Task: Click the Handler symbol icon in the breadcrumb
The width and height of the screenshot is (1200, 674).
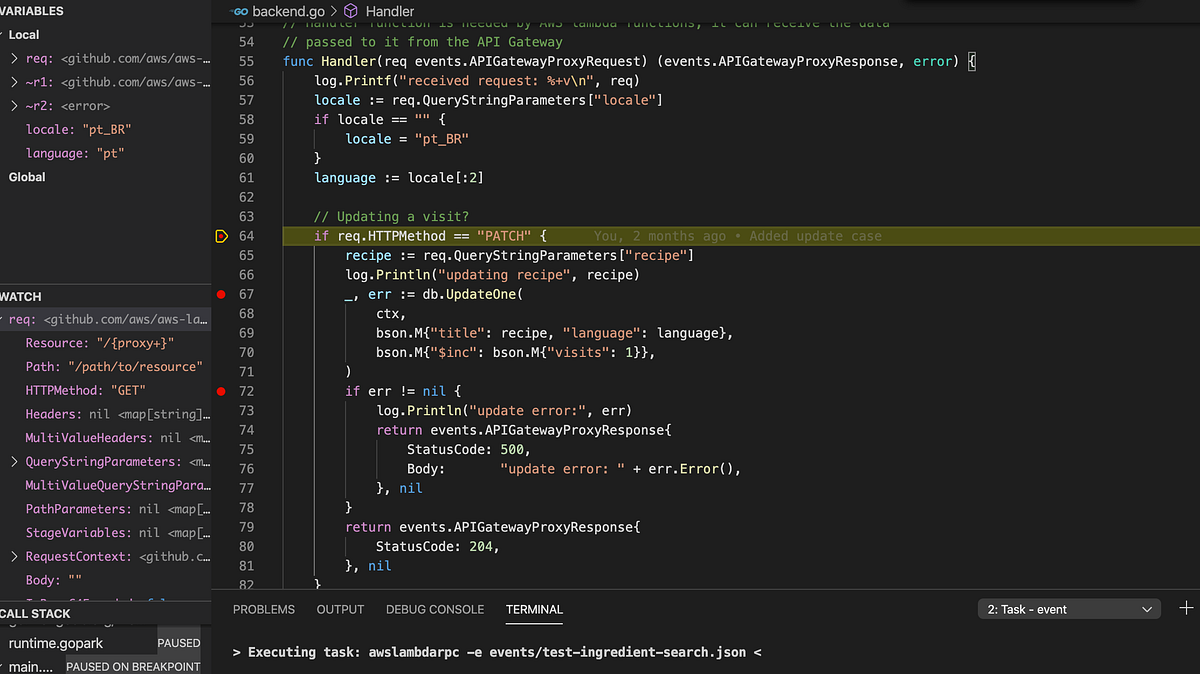Action: pyautogui.click(x=350, y=11)
